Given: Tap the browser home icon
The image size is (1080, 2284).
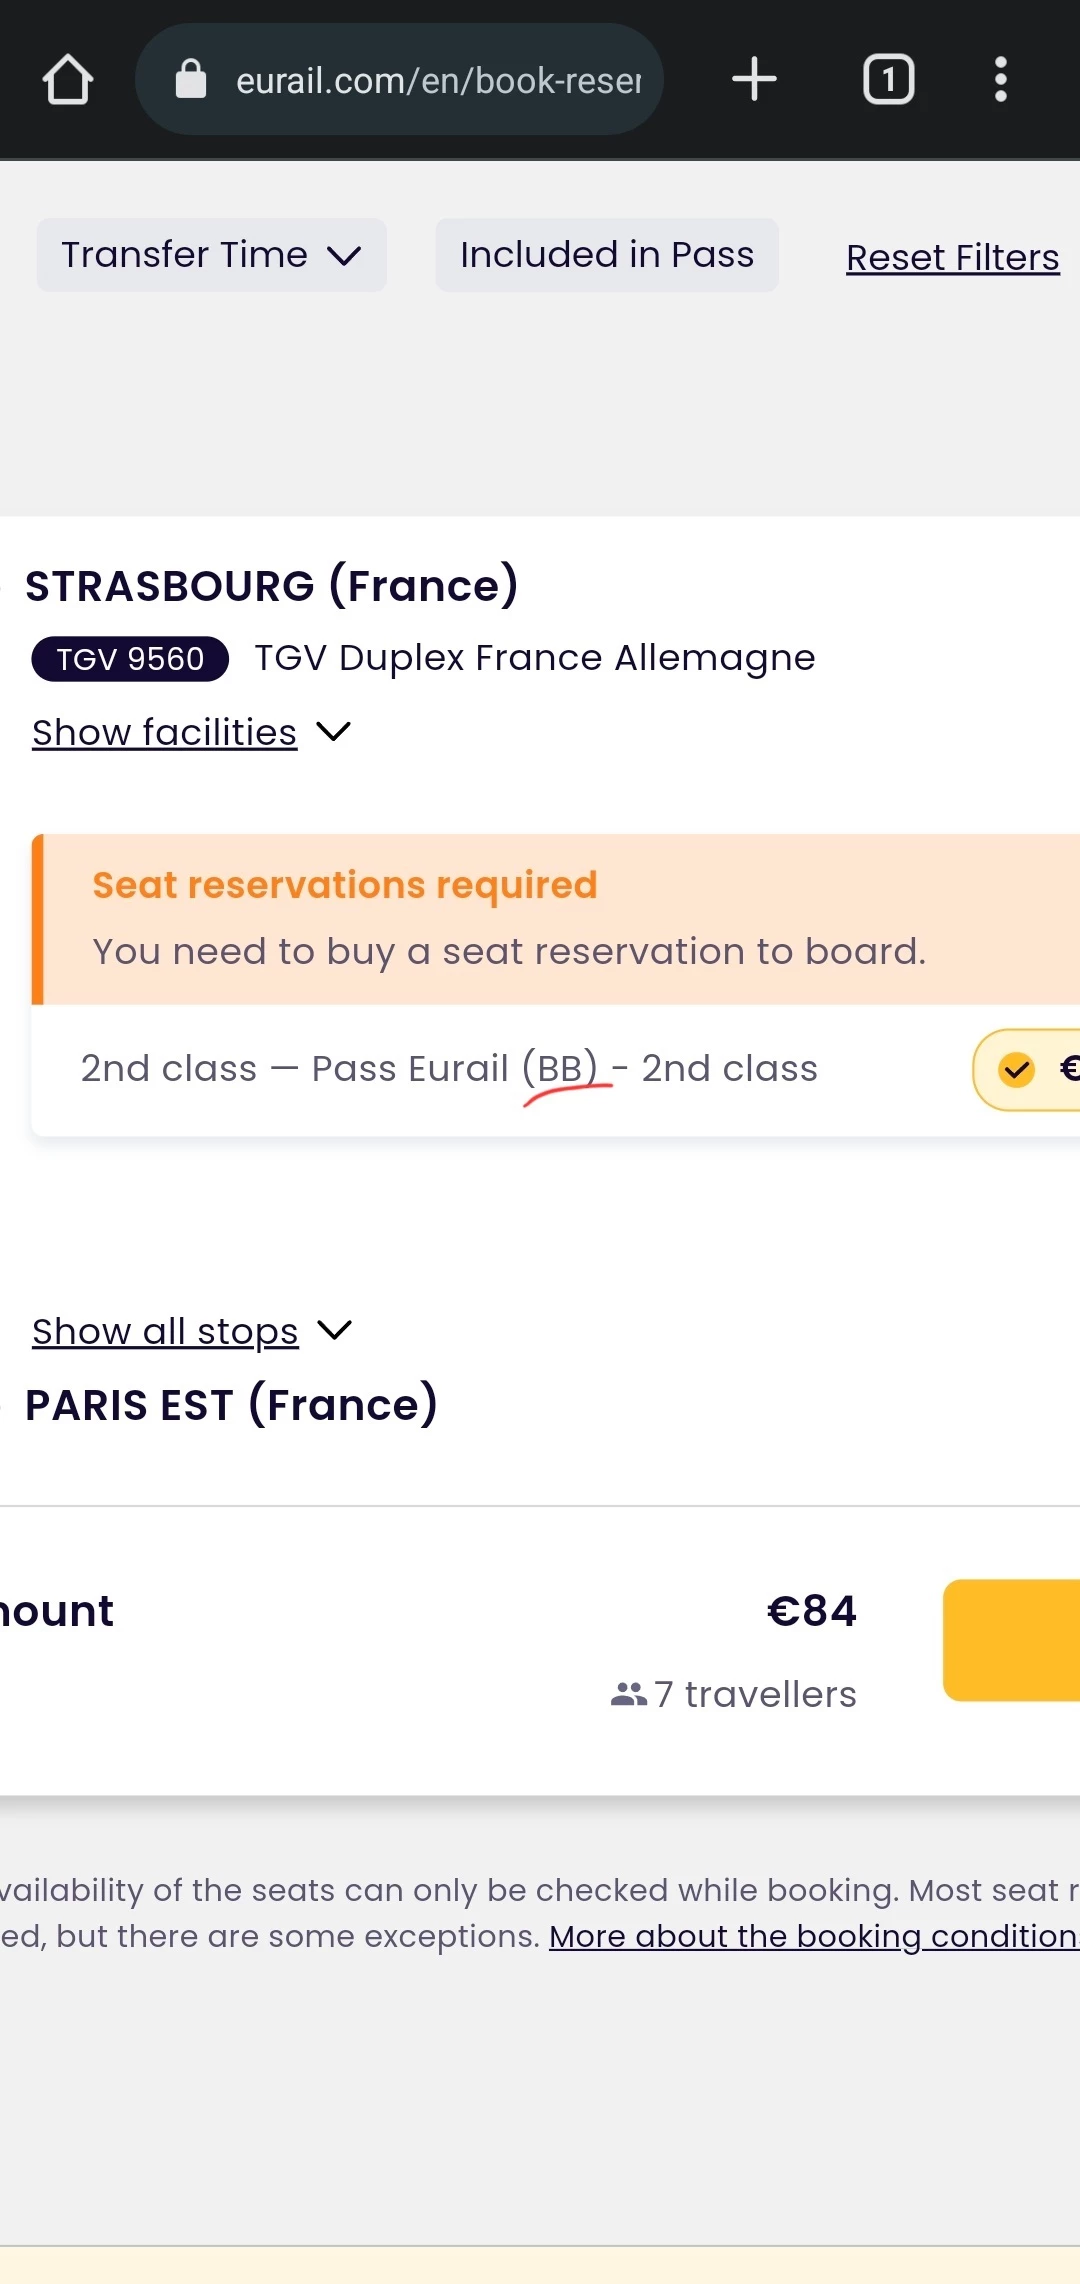Looking at the screenshot, I should [68, 80].
